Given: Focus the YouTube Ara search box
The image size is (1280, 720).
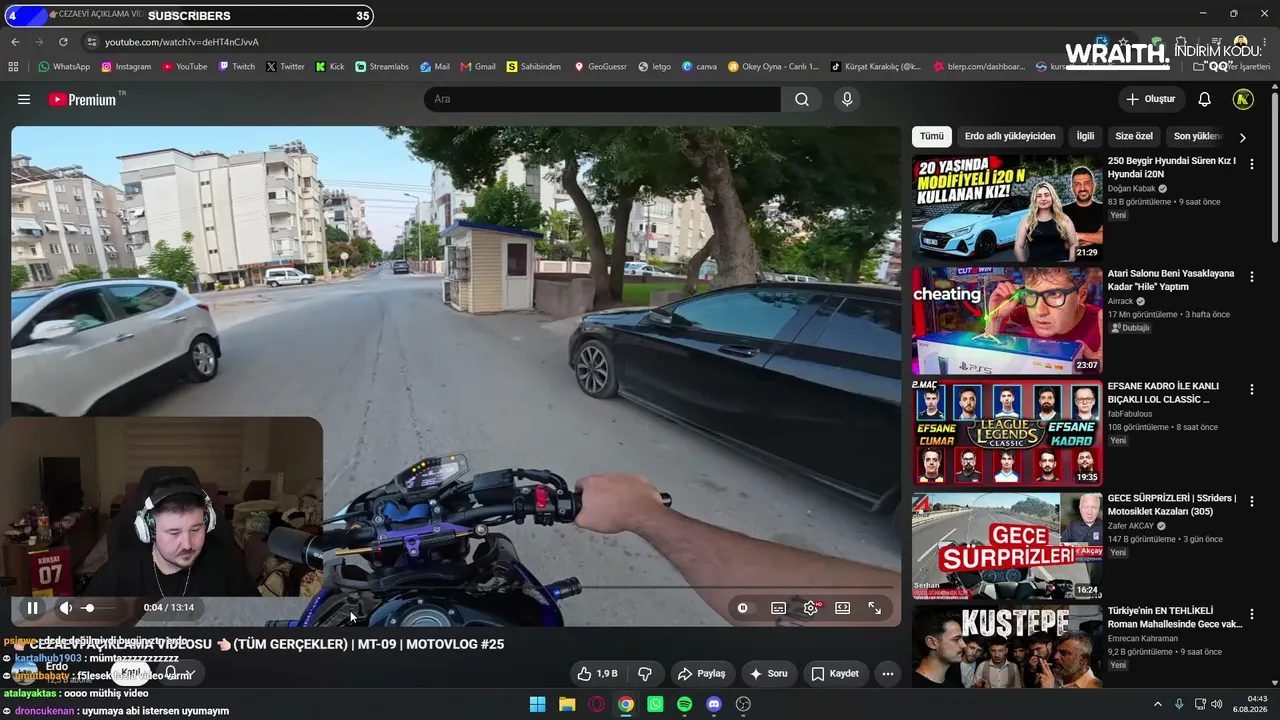Looking at the screenshot, I should pyautogui.click(x=602, y=99).
